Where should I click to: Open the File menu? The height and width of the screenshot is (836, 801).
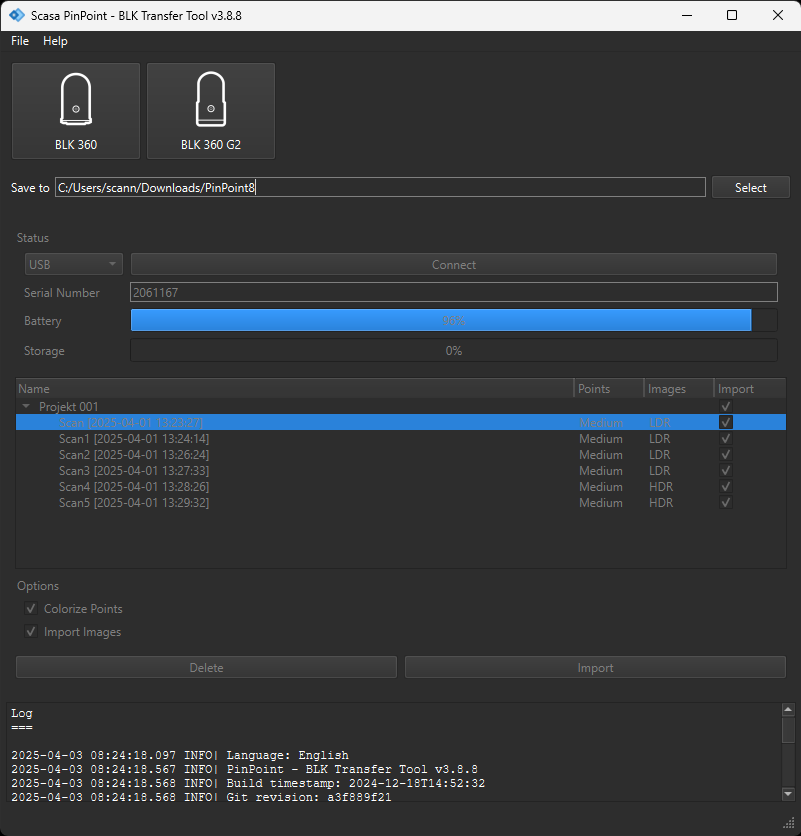click(20, 41)
